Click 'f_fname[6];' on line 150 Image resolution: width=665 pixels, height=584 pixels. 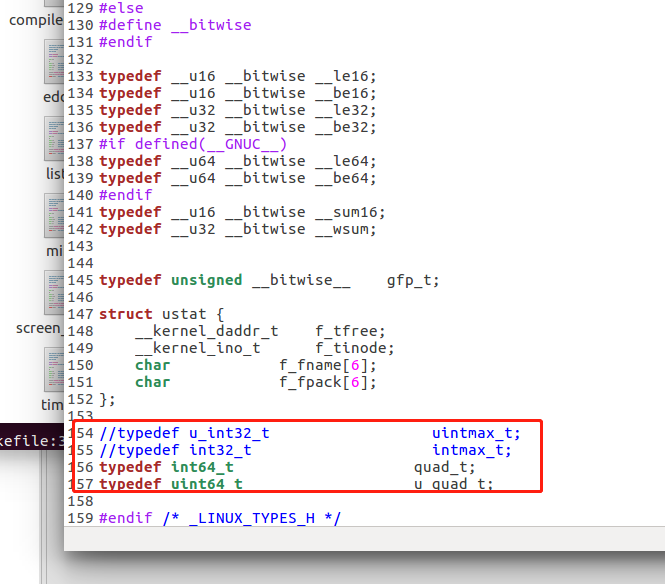click(x=328, y=365)
